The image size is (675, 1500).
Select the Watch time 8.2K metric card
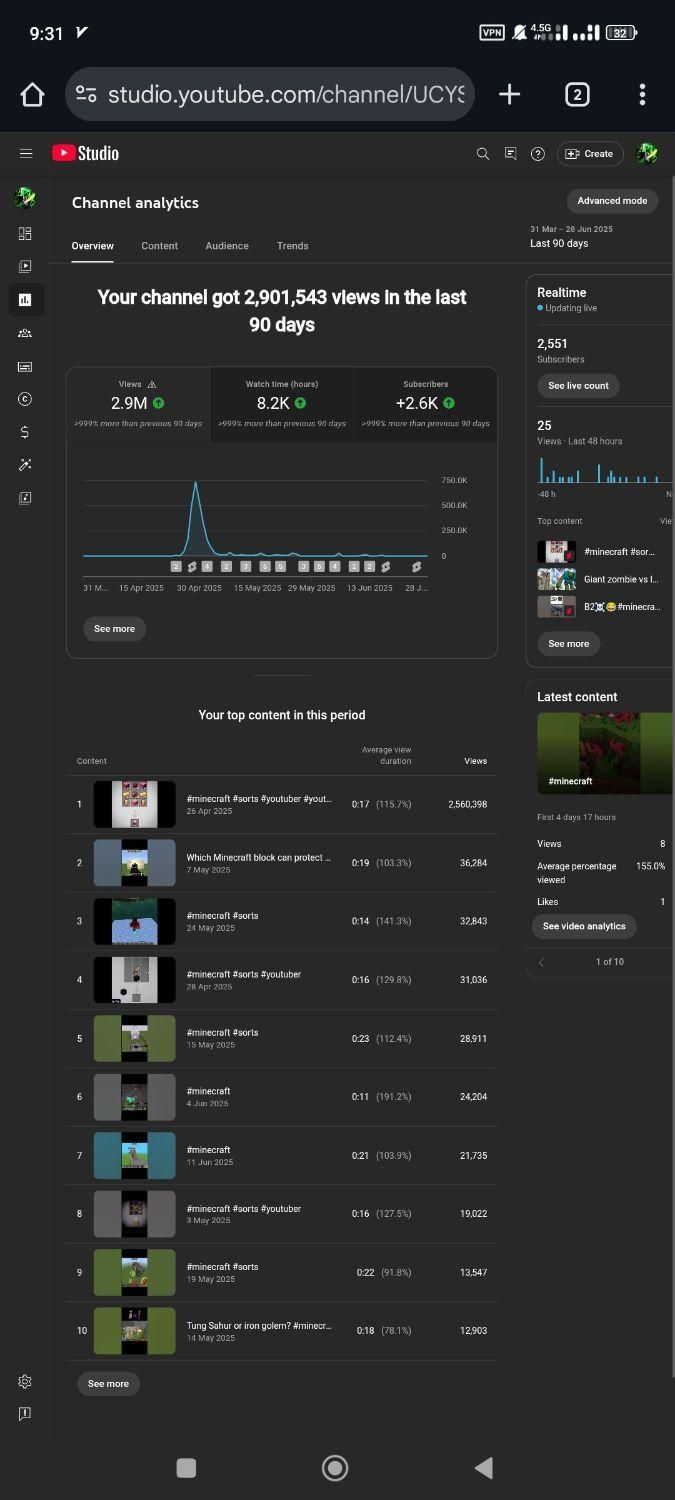282,404
